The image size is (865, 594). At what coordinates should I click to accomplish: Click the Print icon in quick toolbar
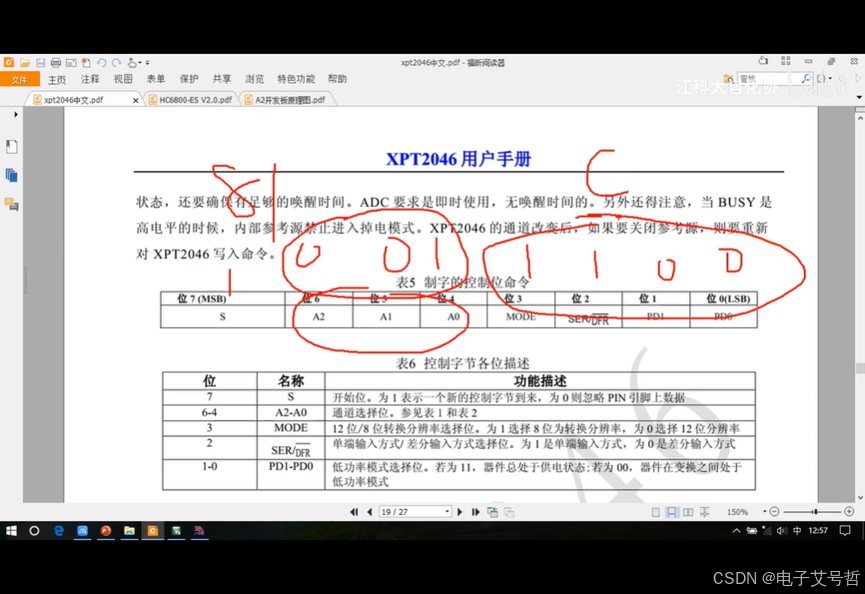(x=56, y=63)
